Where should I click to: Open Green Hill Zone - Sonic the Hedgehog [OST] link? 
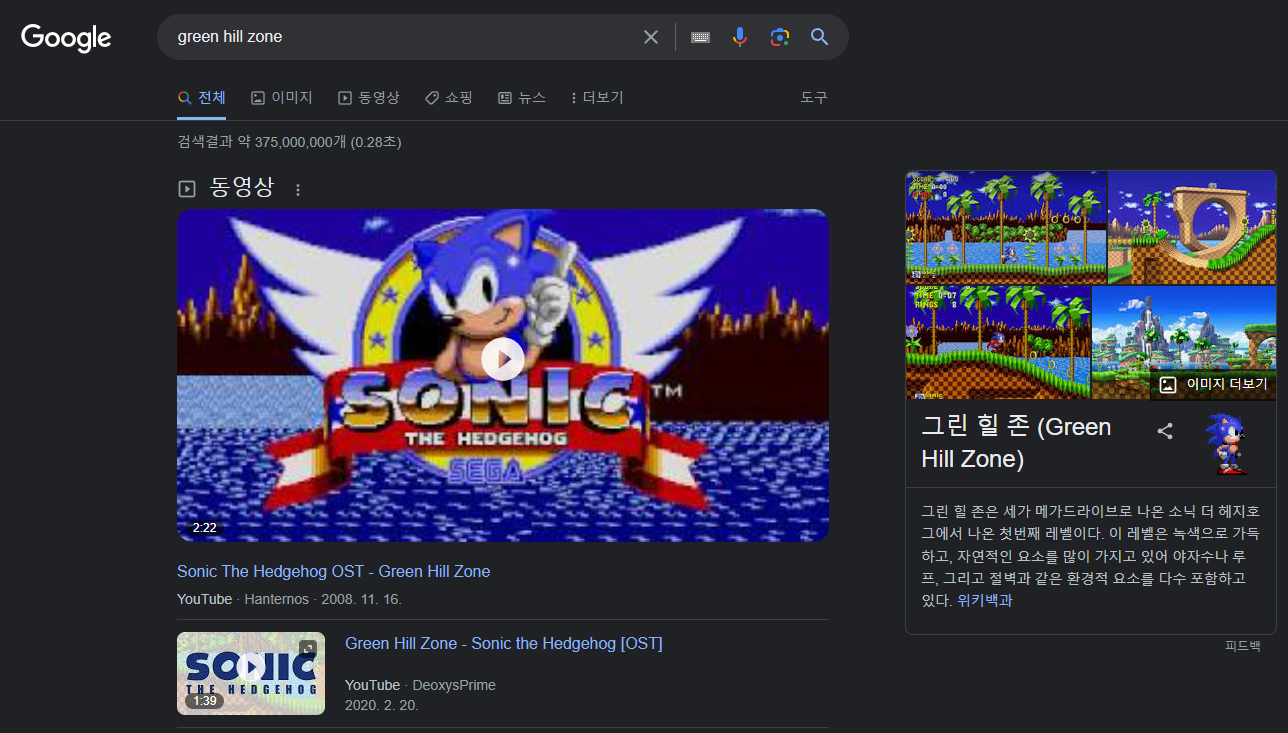pos(504,643)
